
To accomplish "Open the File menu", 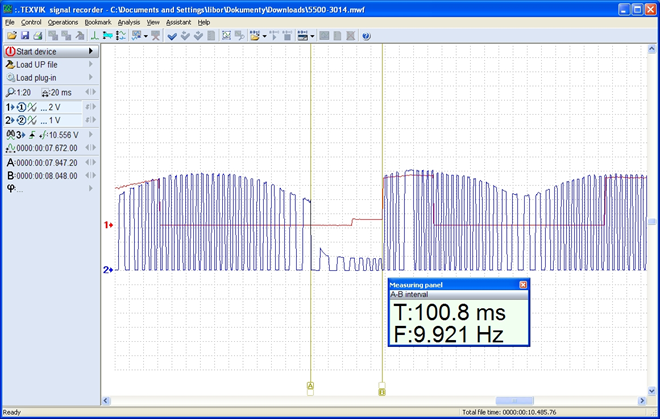I will point(9,22).
